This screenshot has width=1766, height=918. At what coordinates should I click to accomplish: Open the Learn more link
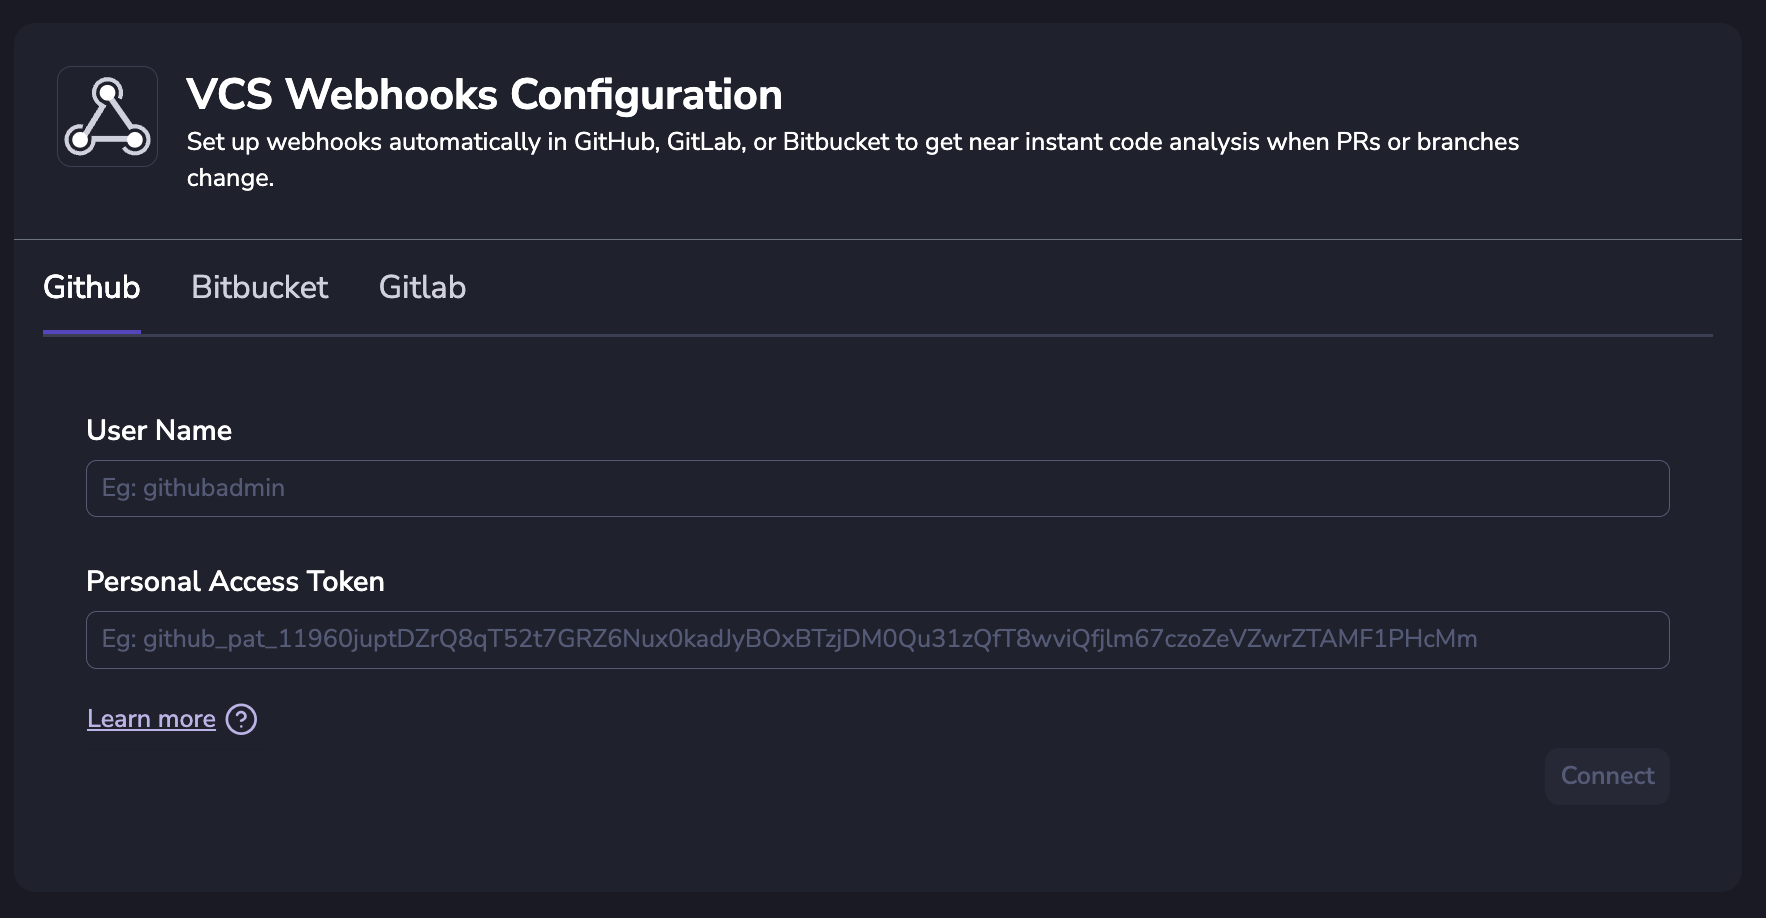click(151, 719)
